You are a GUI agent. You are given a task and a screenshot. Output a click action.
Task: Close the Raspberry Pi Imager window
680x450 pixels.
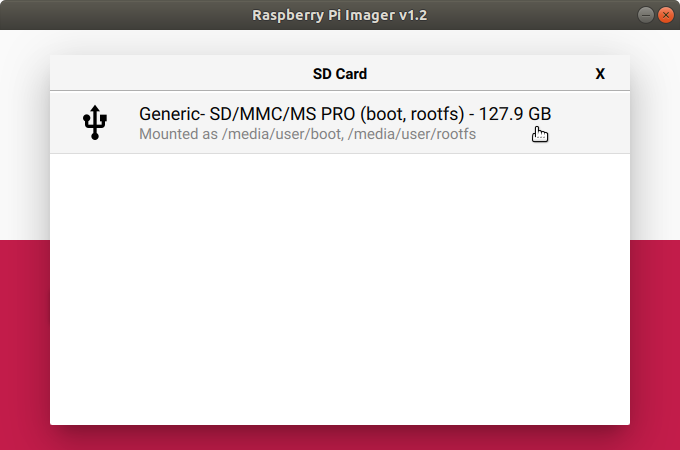tap(665, 15)
